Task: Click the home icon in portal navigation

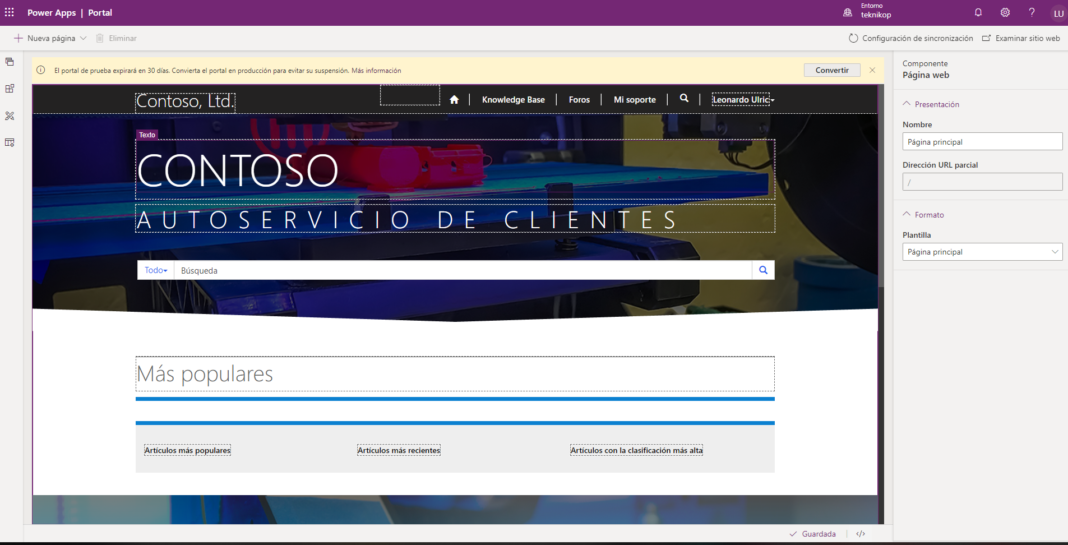Action: (454, 99)
